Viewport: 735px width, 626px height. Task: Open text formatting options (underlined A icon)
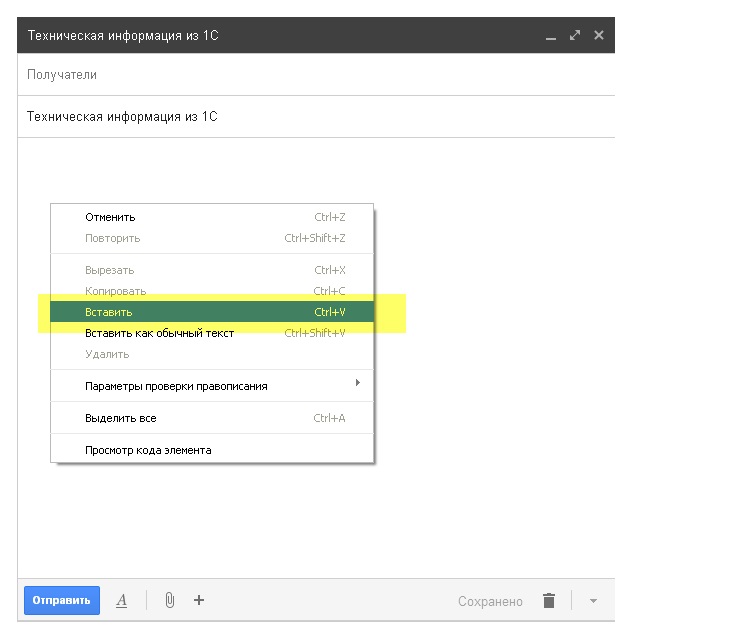click(121, 601)
